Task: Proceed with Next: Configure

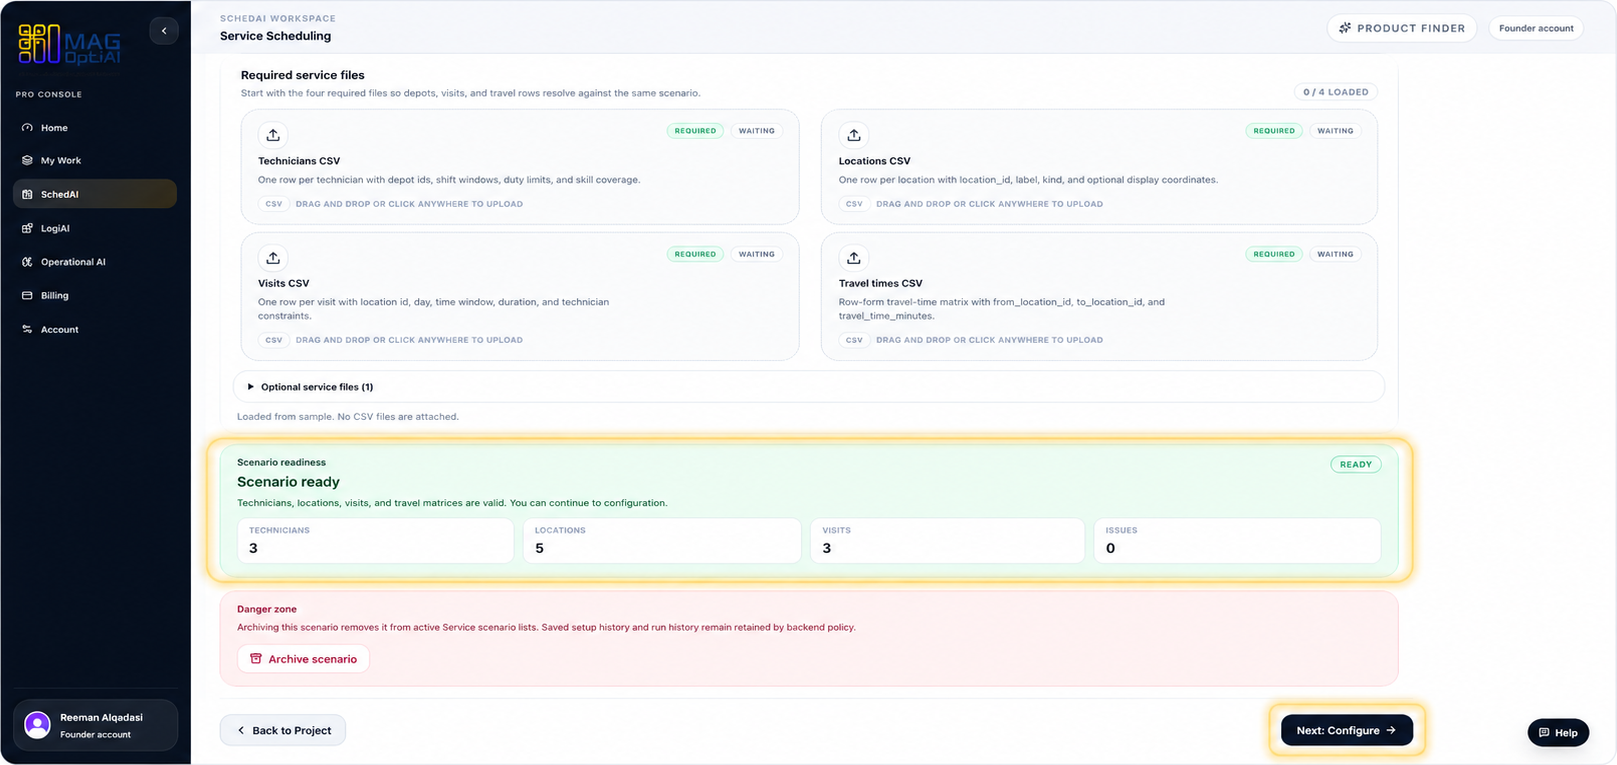Action: 1346,730
